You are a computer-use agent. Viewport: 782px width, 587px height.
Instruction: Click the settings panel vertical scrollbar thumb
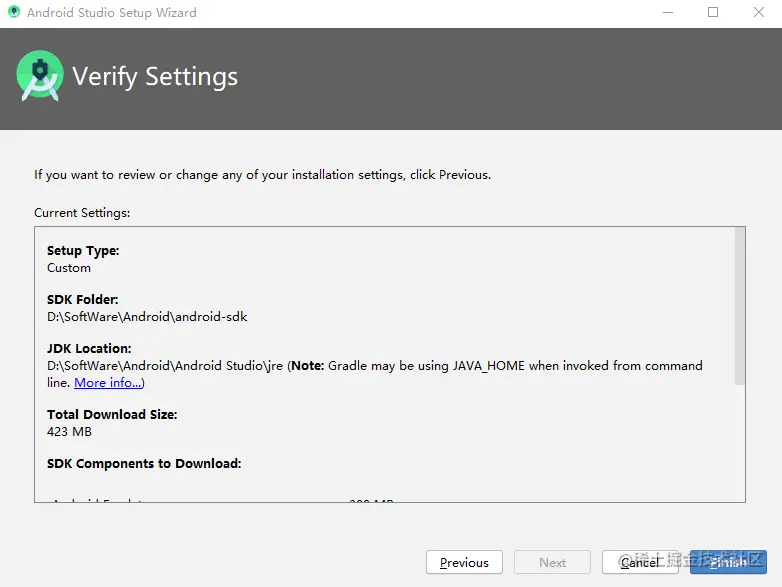(x=740, y=306)
